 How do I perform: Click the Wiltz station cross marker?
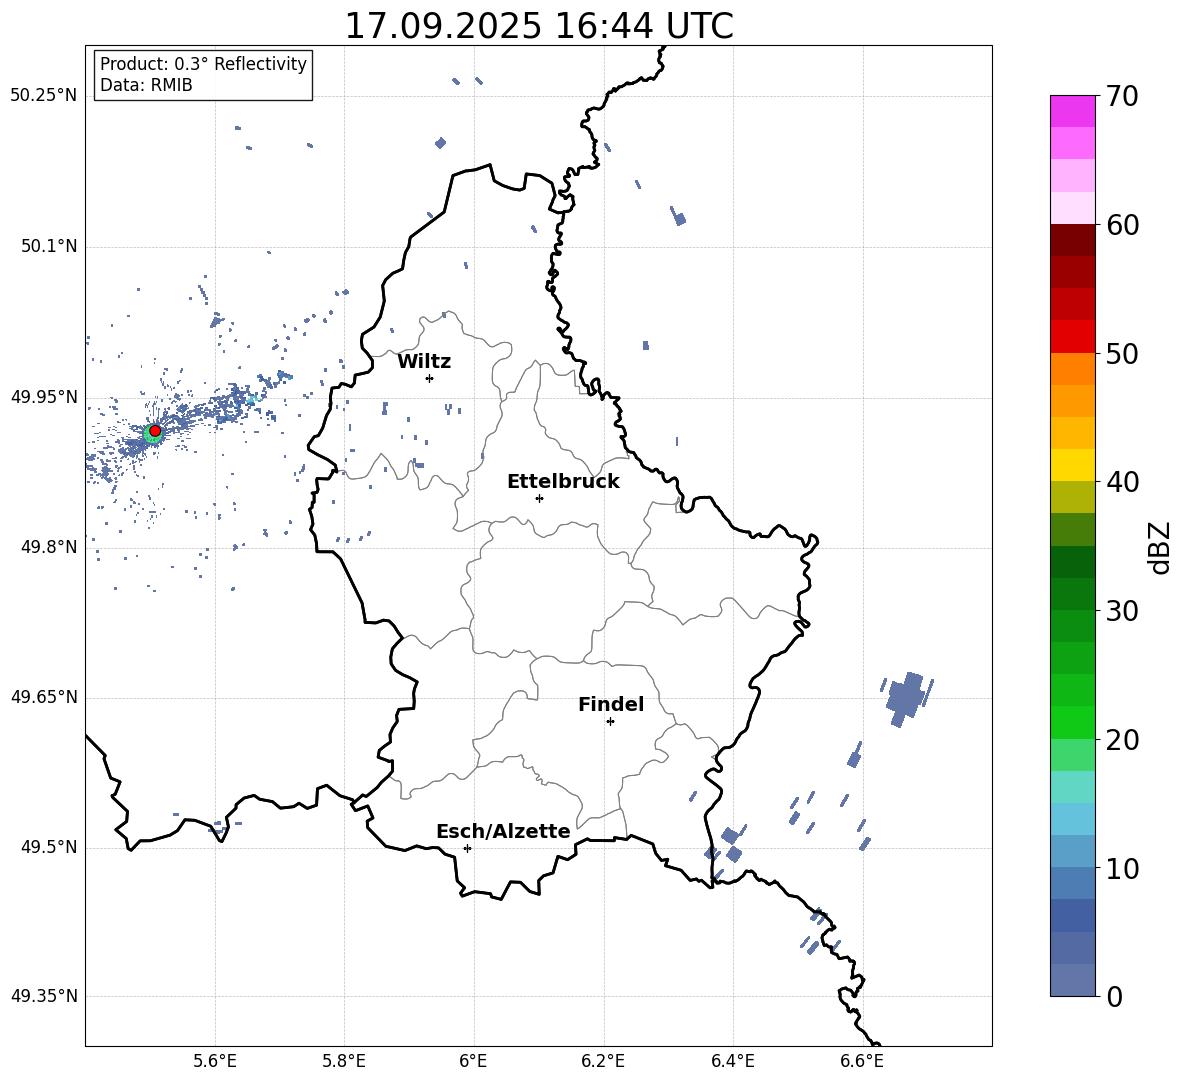429,378
